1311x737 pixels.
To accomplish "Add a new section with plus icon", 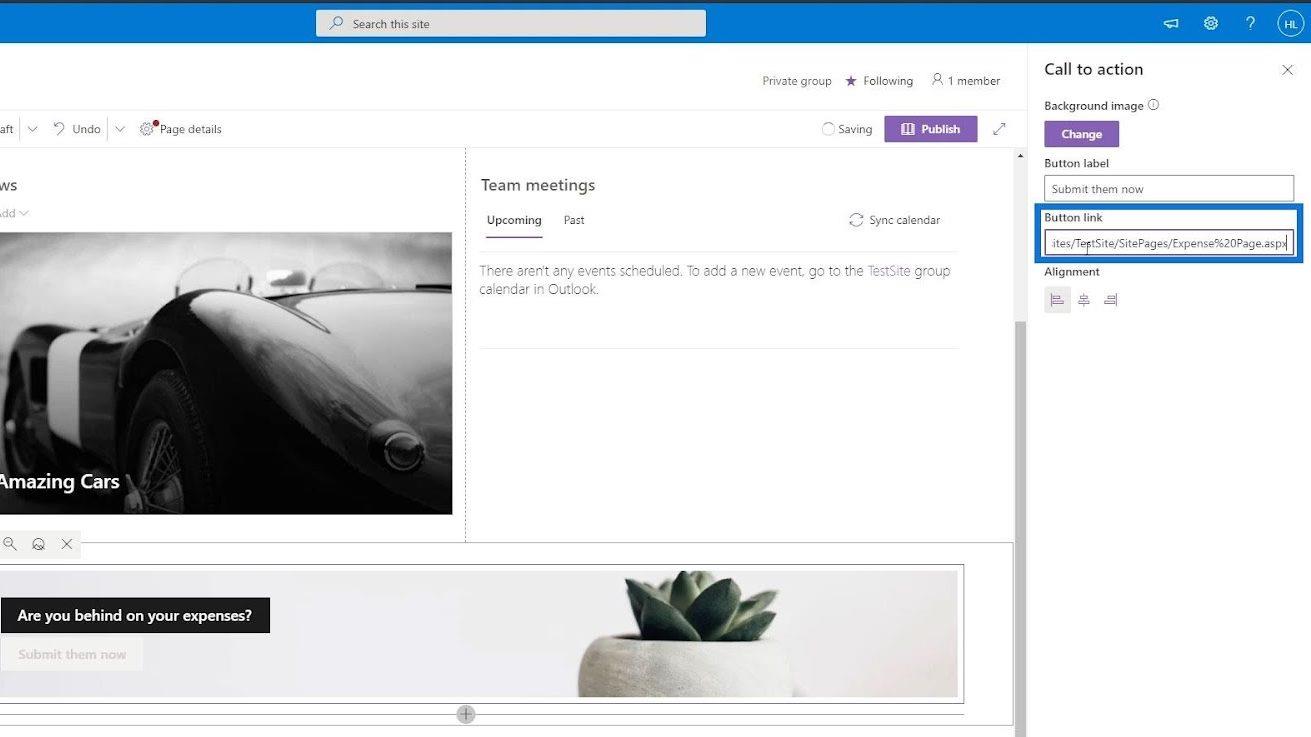I will [466, 714].
